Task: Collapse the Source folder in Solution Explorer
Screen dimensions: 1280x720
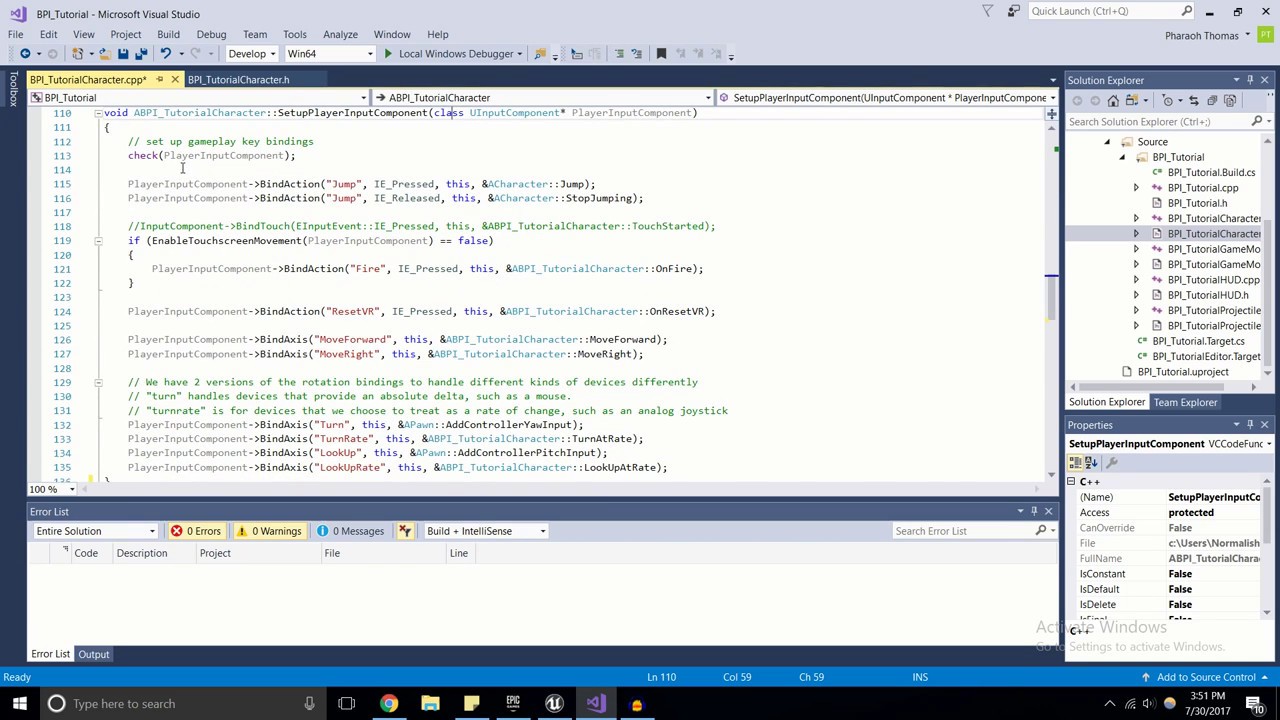Action: 1107,142
